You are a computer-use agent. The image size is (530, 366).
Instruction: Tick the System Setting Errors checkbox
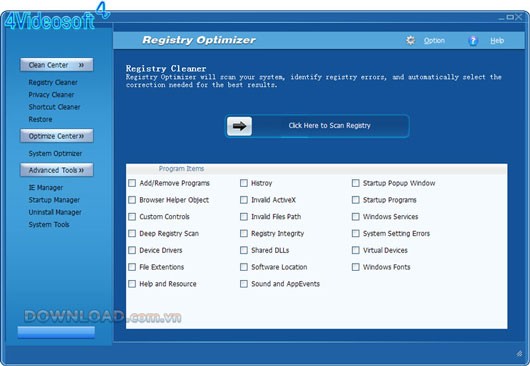[x=356, y=234]
